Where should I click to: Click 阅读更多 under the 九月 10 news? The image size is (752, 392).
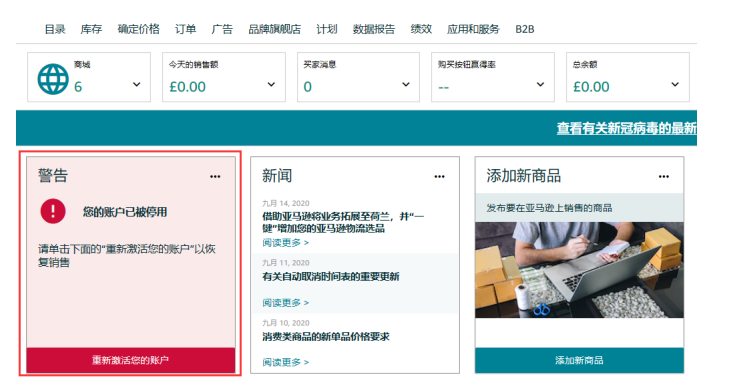click(285, 362)
